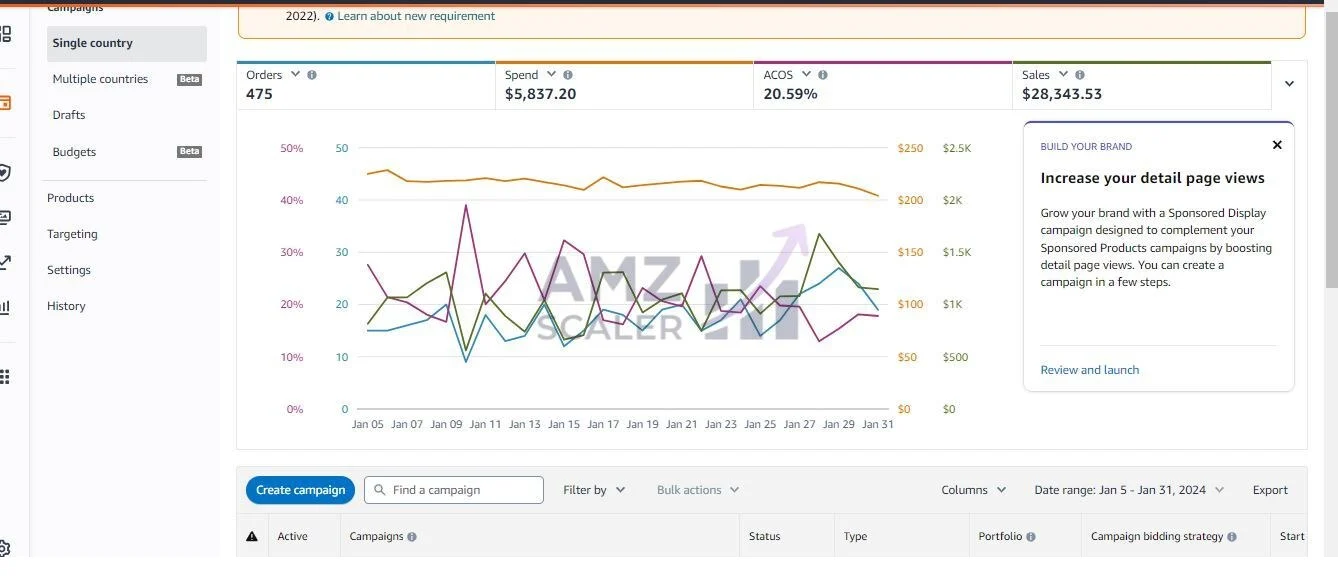Open info tooltip next to Sales metric

click(1080, 75)
